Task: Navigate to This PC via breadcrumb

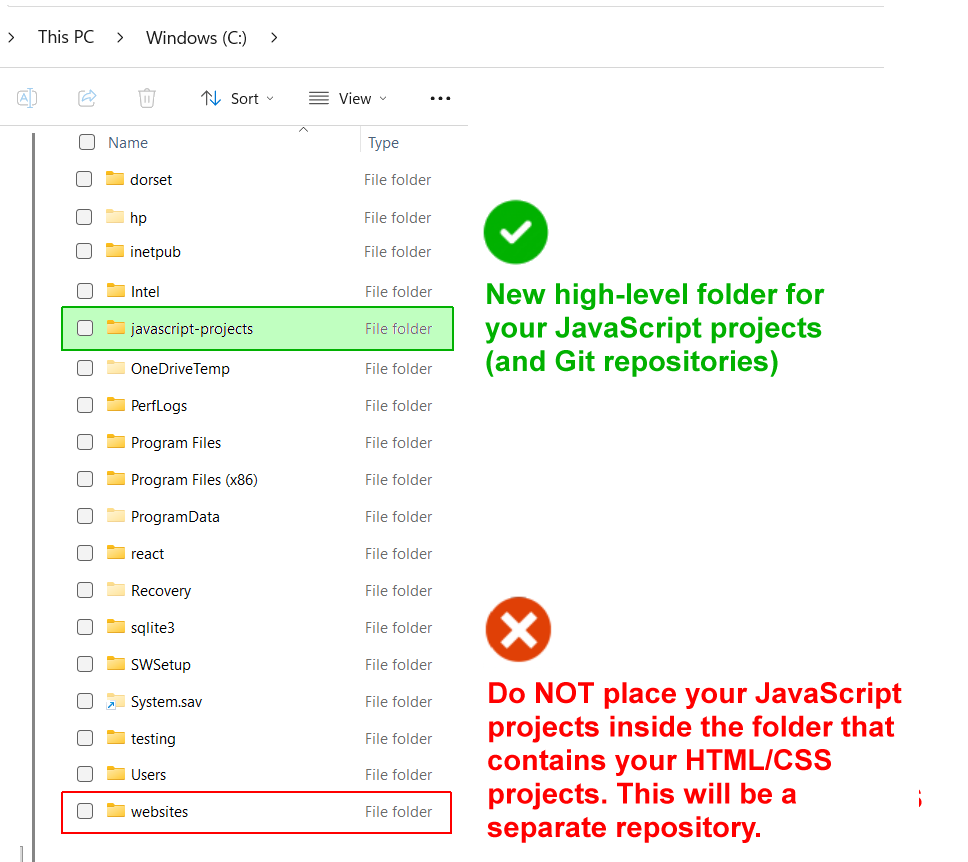Action: 65,37
